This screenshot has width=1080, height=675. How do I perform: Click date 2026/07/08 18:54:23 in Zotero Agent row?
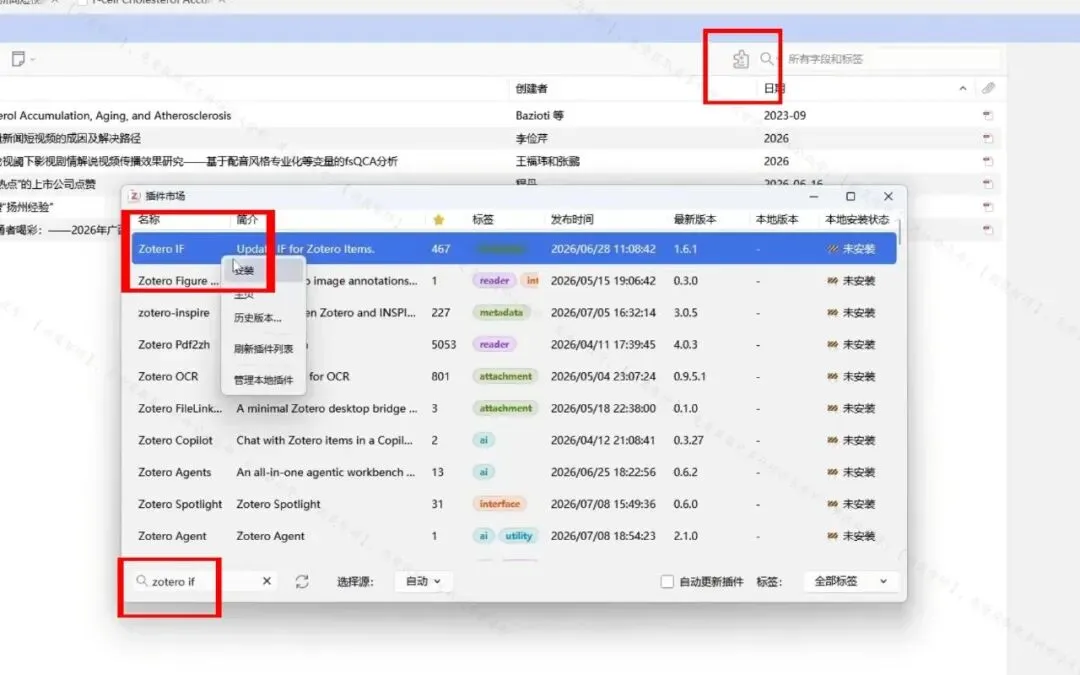click(x=603, y=536)
